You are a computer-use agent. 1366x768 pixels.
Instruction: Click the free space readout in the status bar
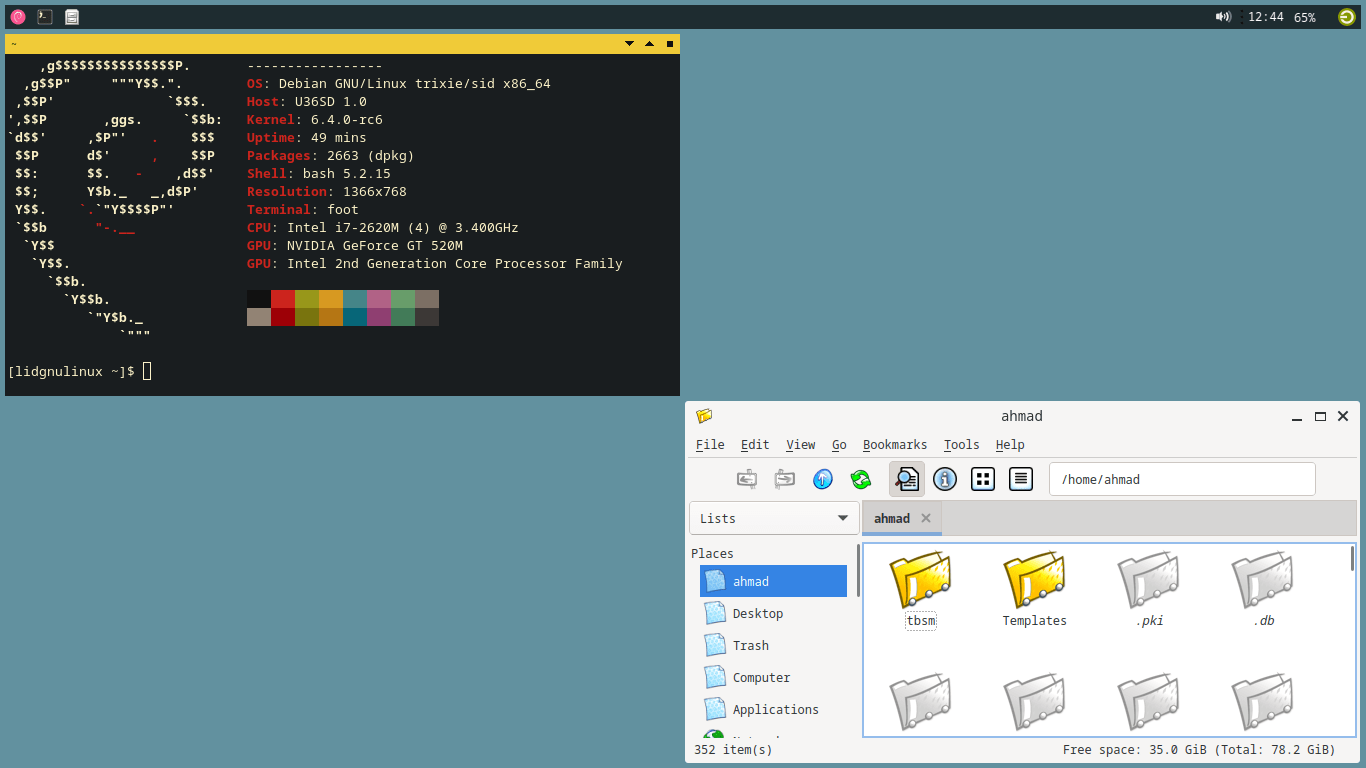click(x=1199, y=749)
